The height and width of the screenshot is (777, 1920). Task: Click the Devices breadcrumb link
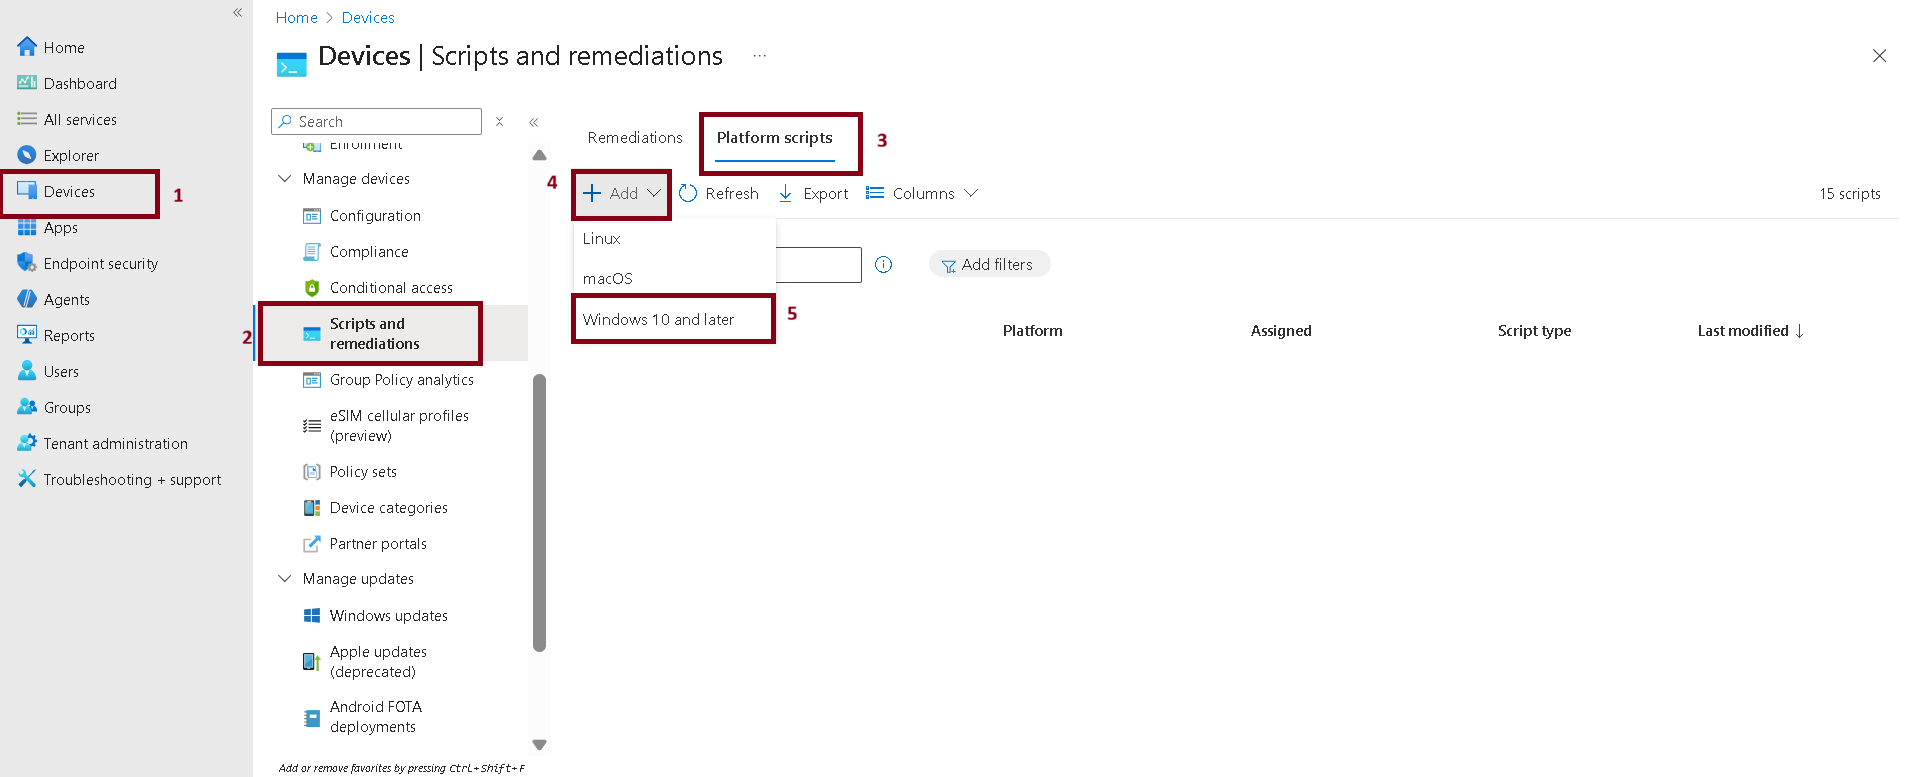pos(368,18)
